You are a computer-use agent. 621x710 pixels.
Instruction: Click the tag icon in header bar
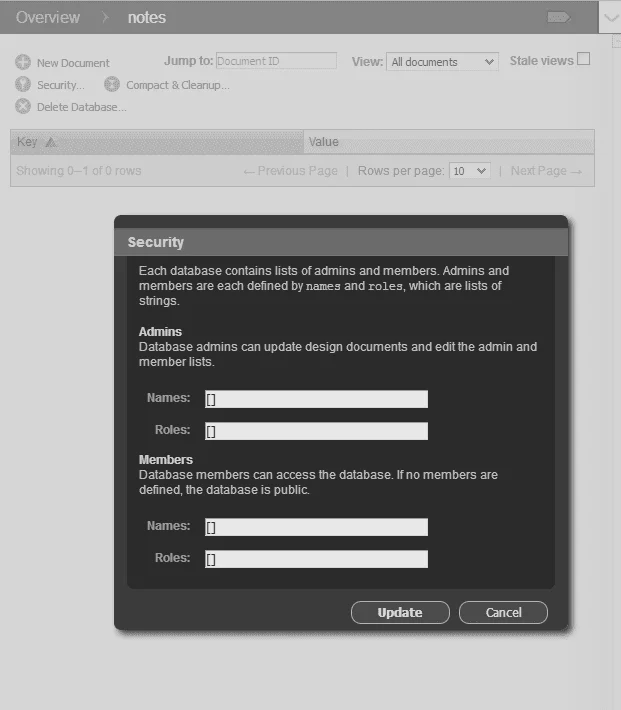pyautogui.click(x=560, y=17)
